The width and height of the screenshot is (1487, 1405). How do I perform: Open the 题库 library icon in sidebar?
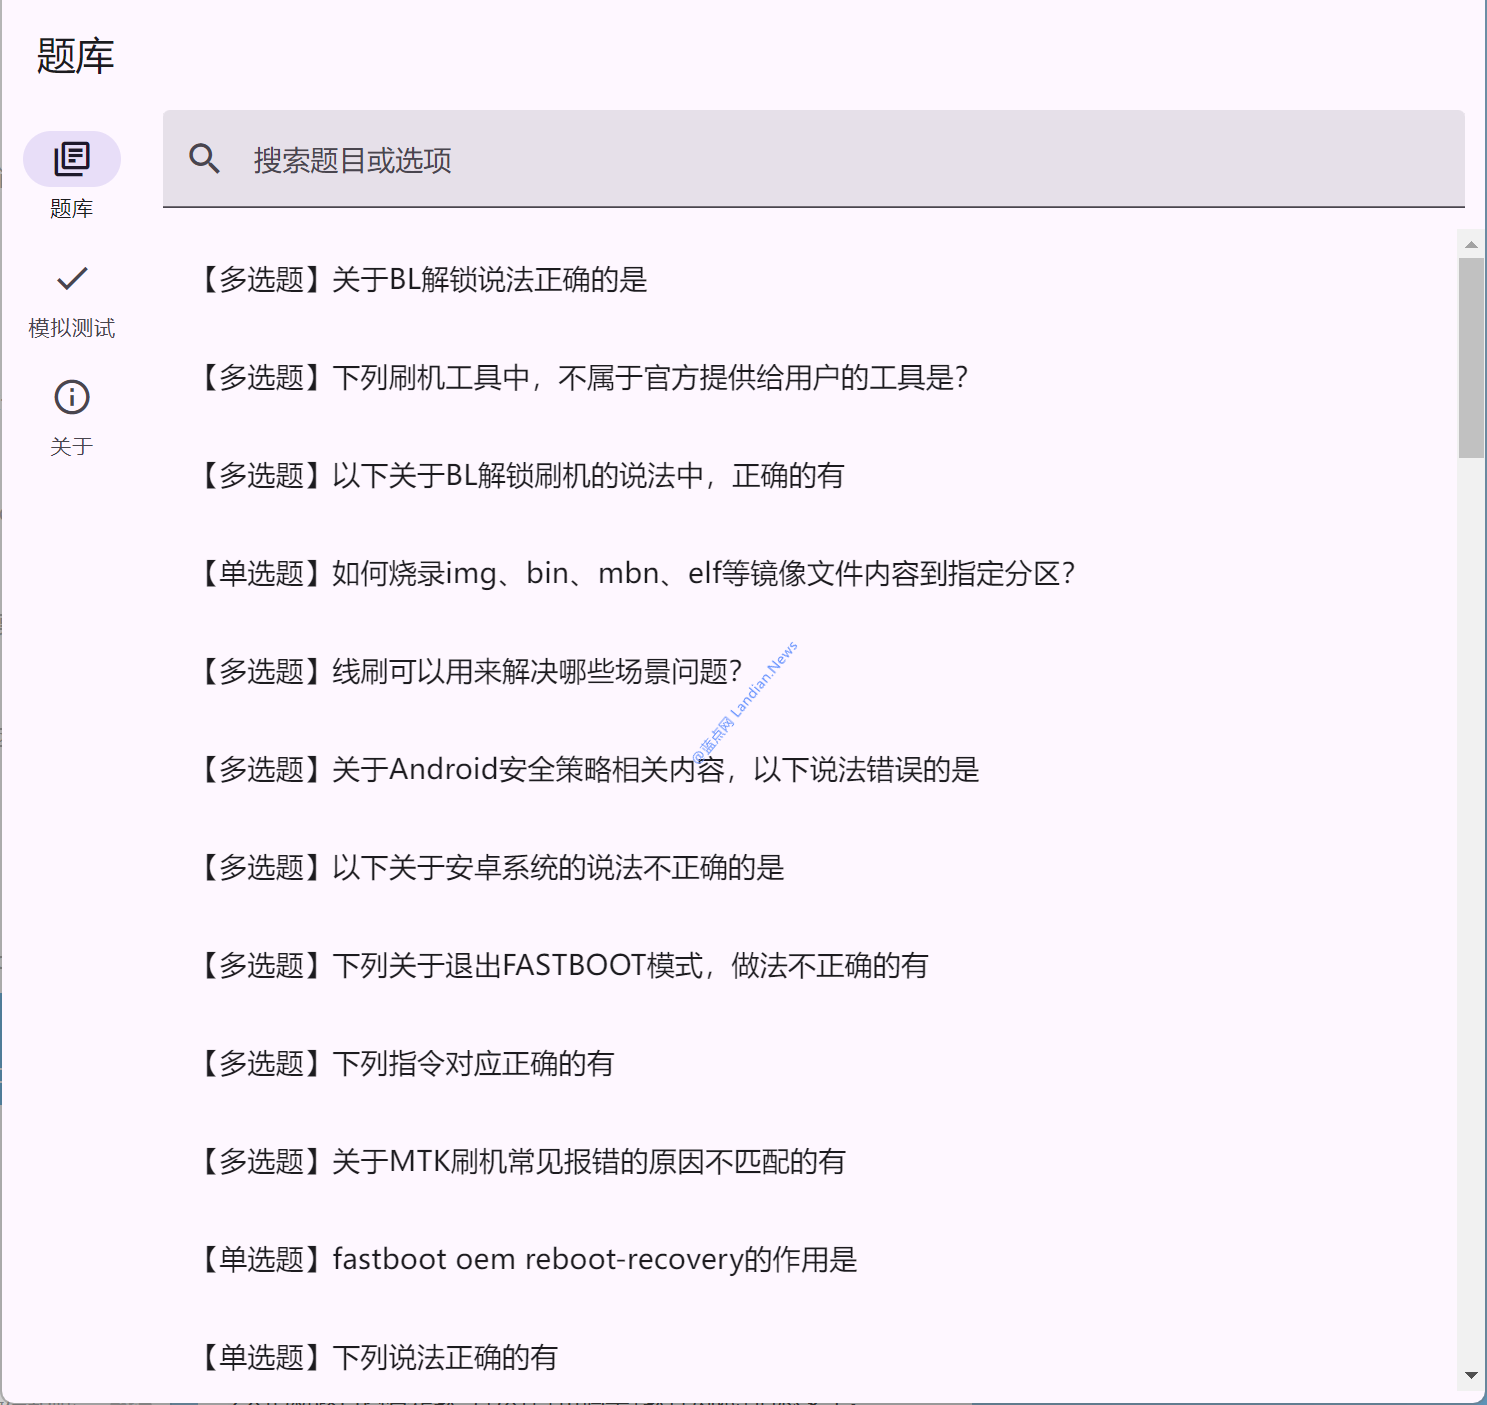point(72,159)
